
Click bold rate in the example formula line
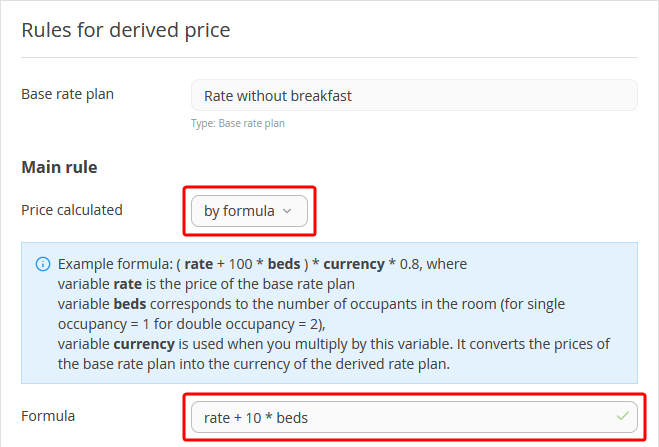click(198, 264)
